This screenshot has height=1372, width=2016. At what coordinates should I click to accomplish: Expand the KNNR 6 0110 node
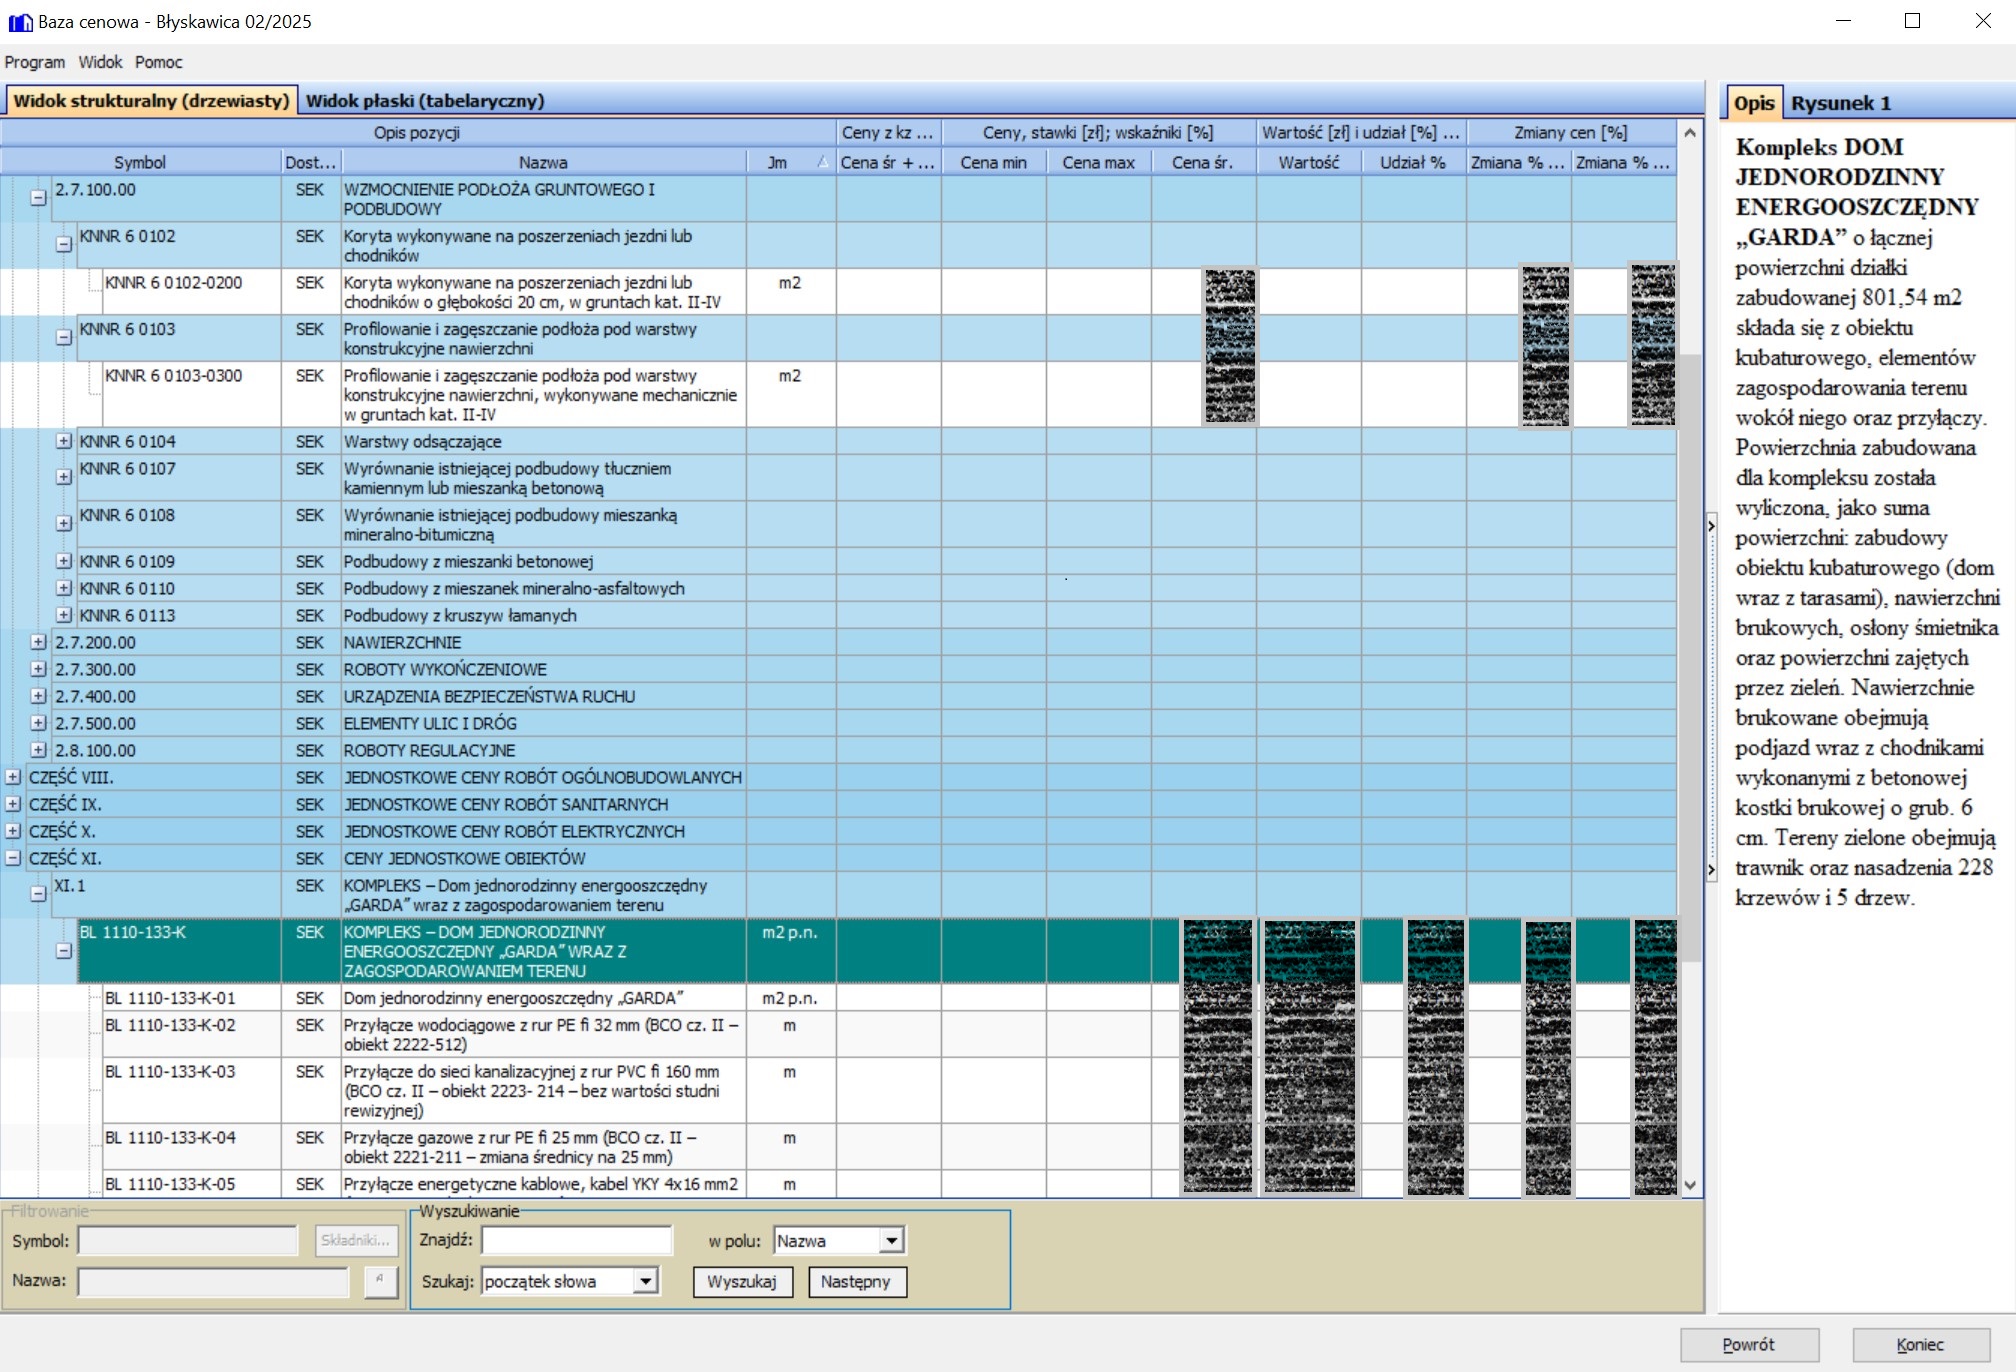pos(64,588)
